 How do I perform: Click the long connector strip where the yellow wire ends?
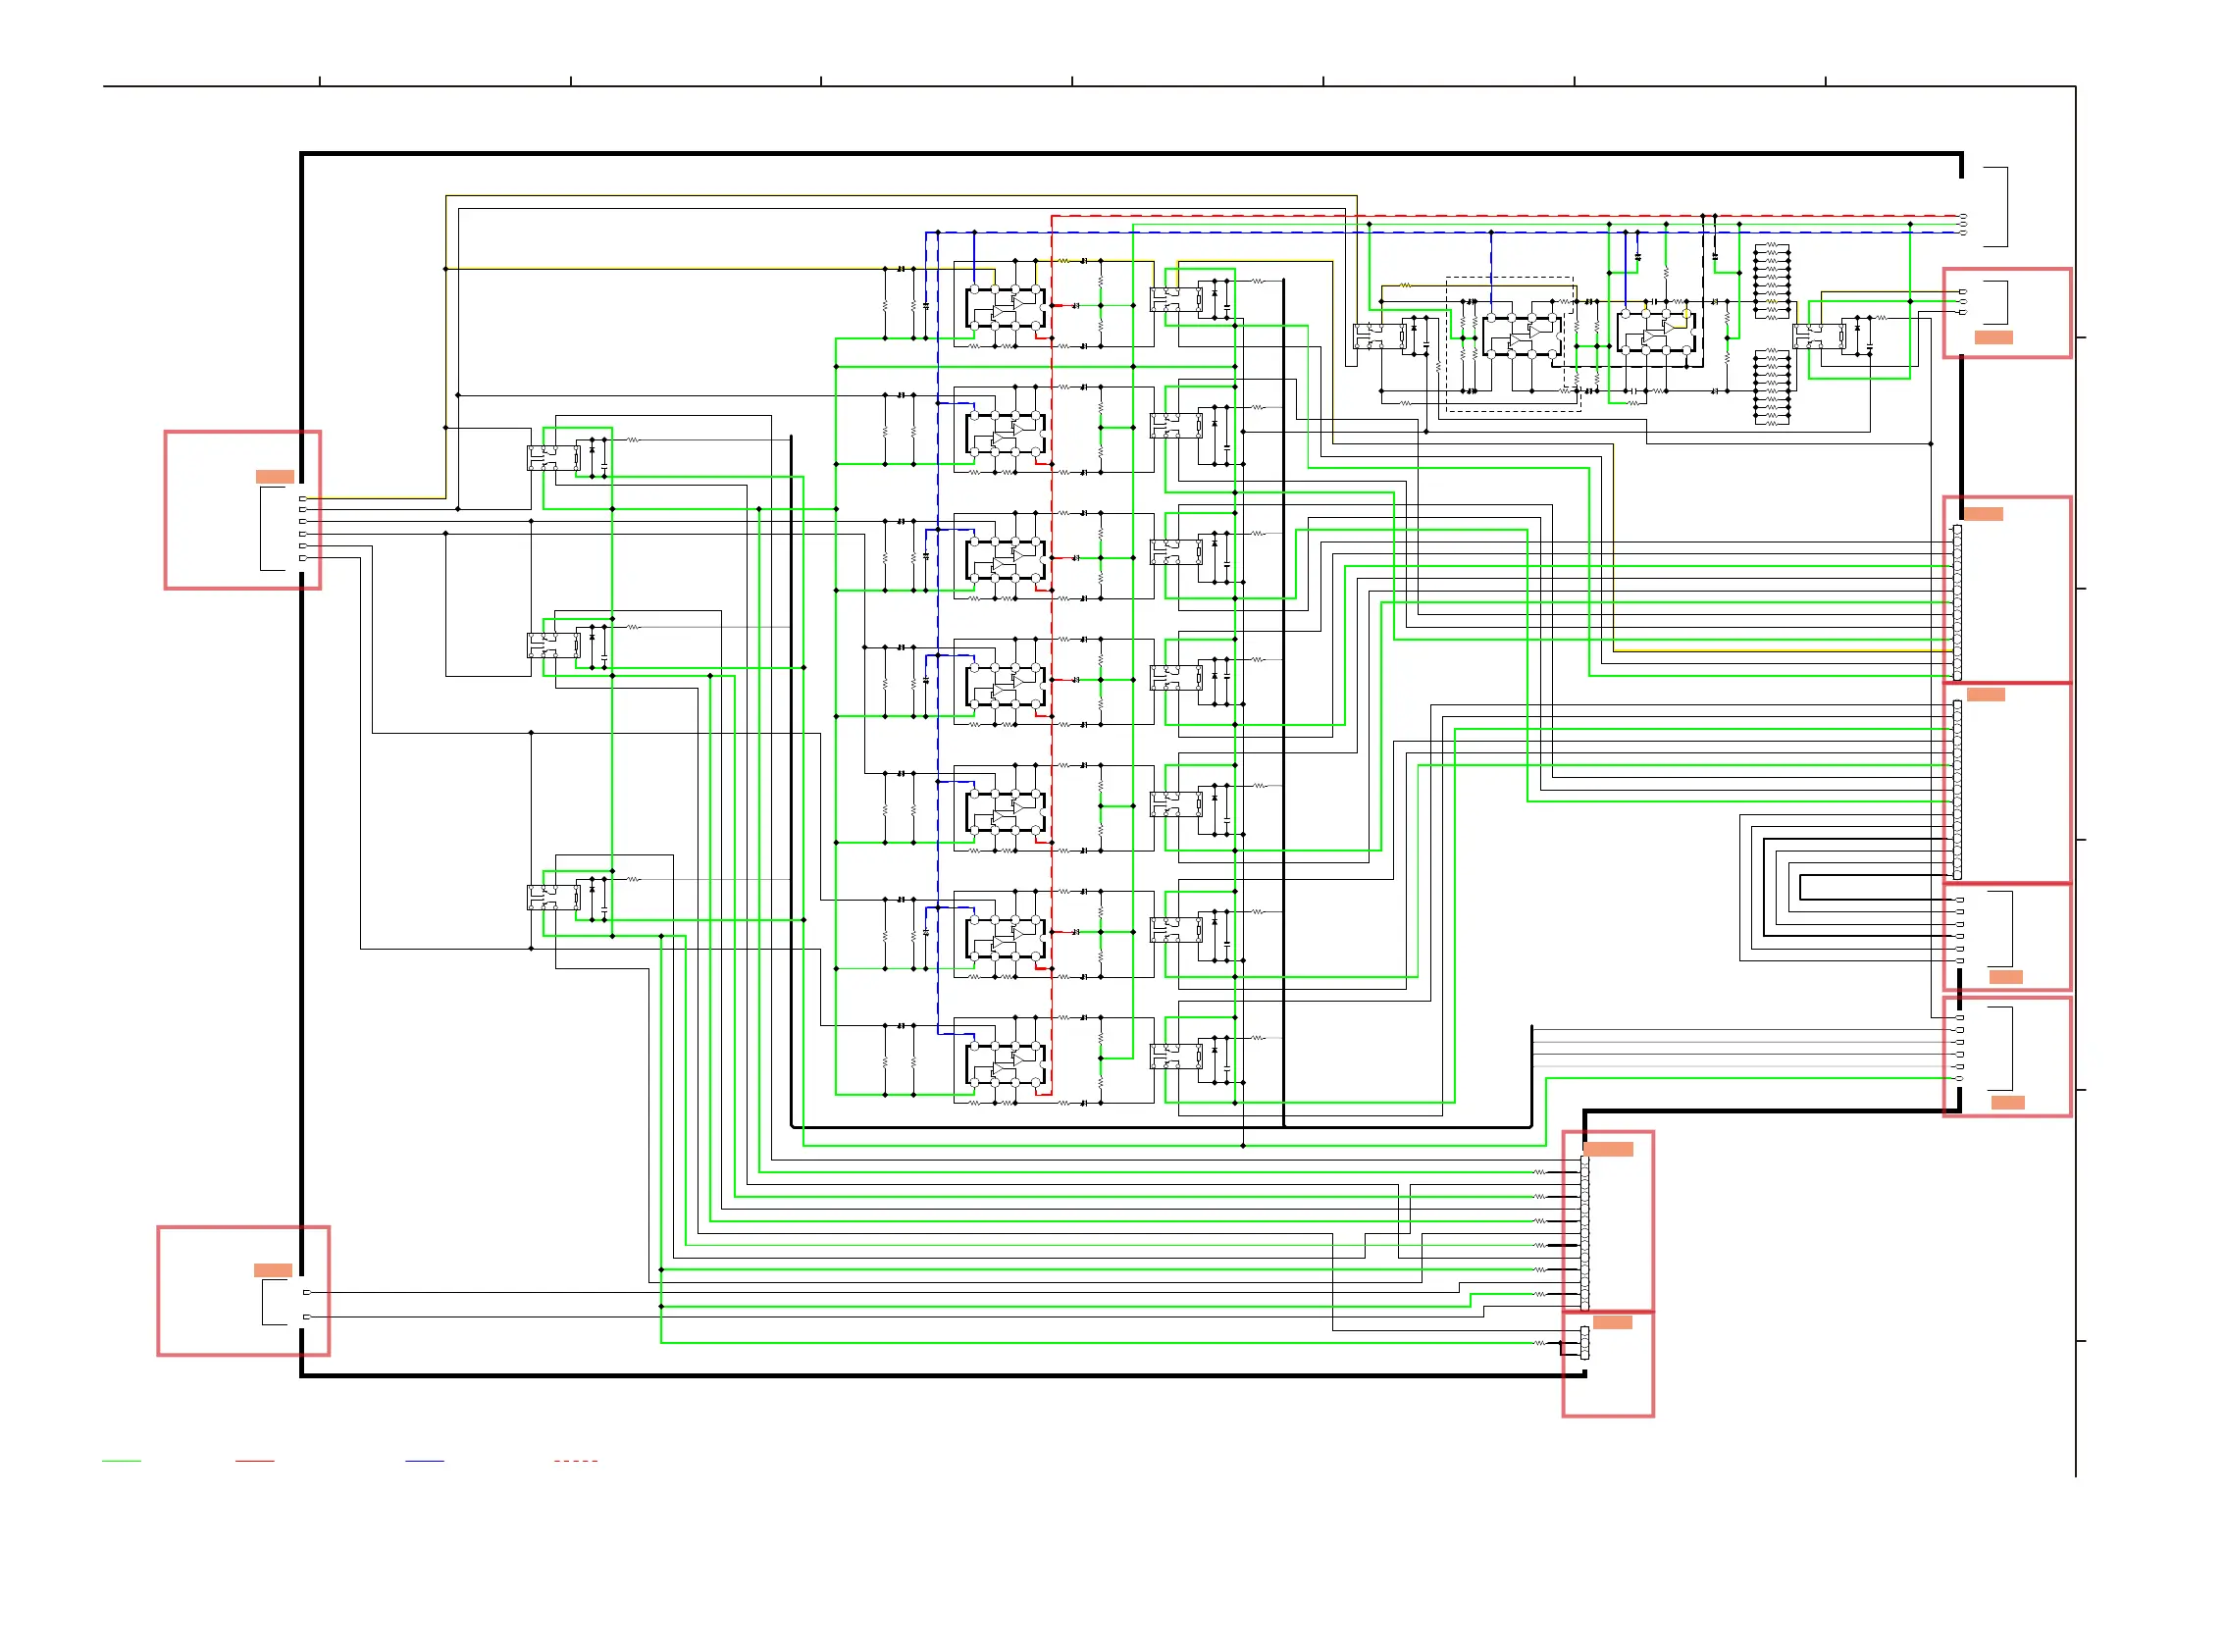pos(1957,603)
